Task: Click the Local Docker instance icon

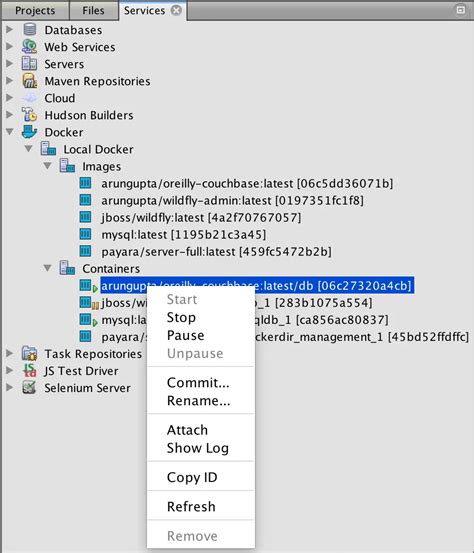Action: click(x=48, y=148)
